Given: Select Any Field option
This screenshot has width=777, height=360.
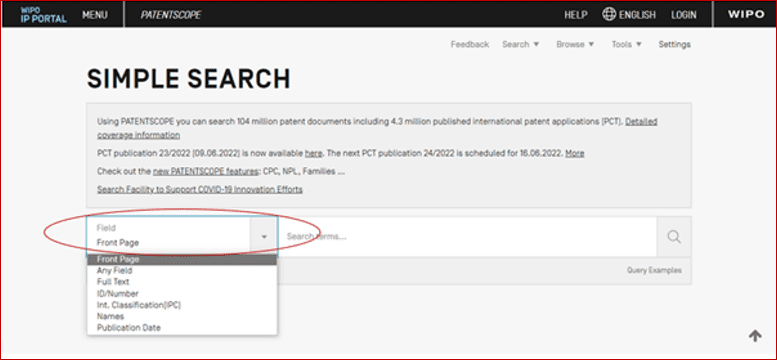Looking at the screenshot, I should (182, 271).
